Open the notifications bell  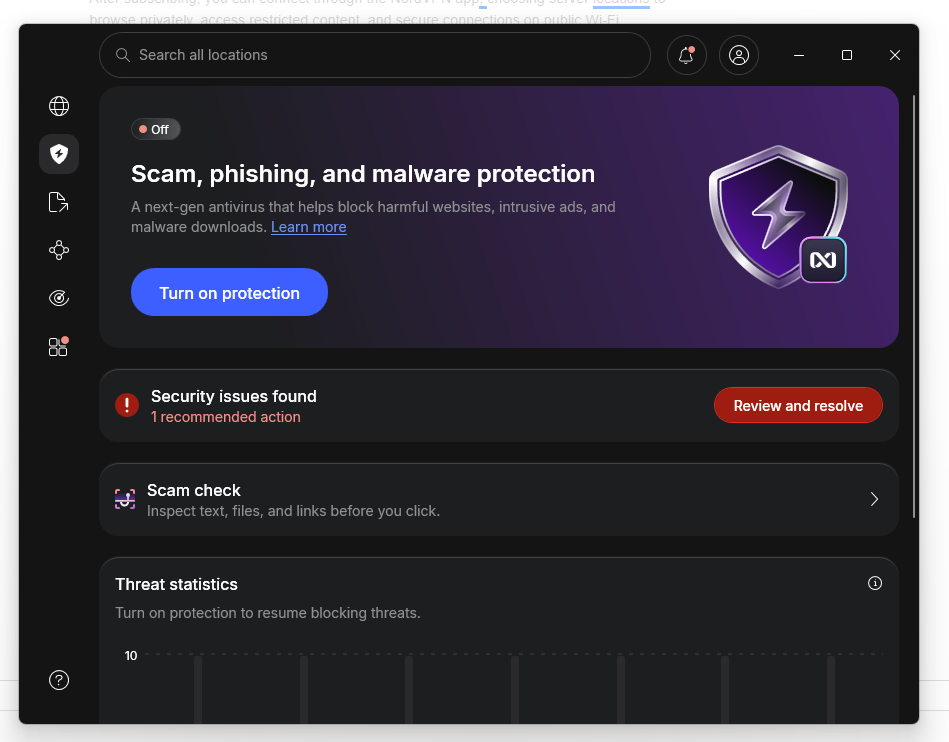(x=686, y=55)
